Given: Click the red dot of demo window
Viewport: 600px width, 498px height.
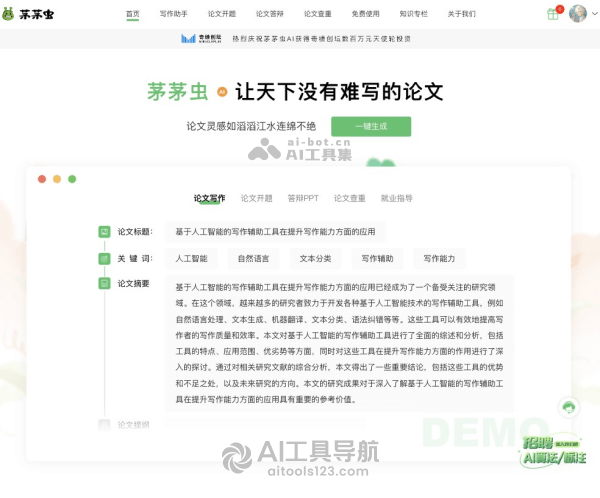Looking at the screenshot, I should pyautogui.click(x=42, y=179).
